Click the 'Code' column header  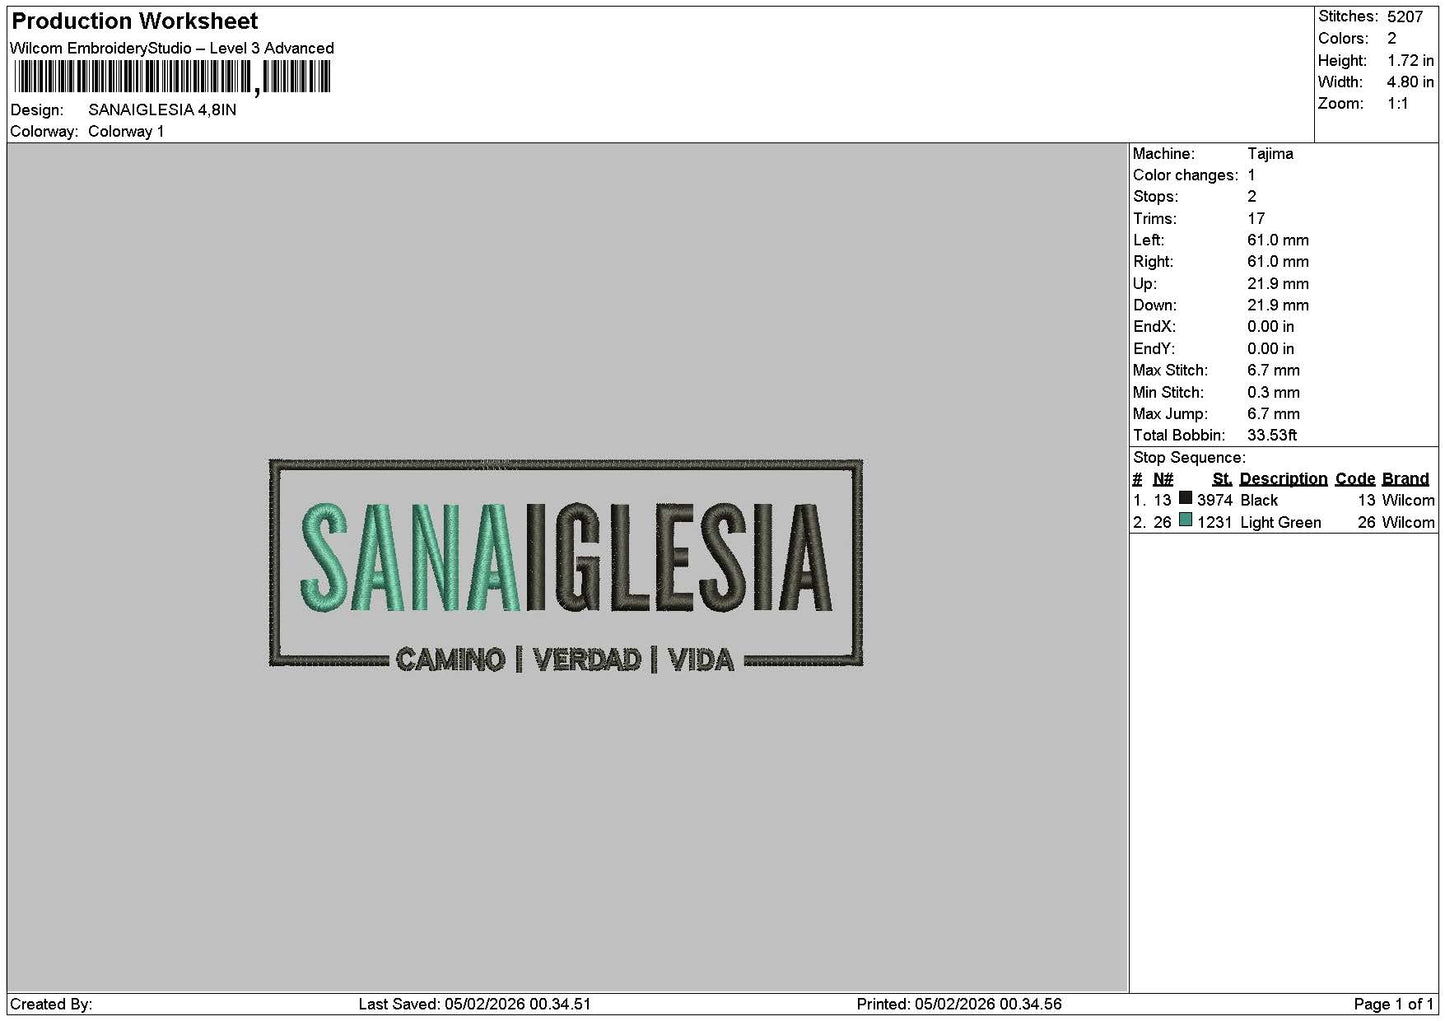[1355, 479]
